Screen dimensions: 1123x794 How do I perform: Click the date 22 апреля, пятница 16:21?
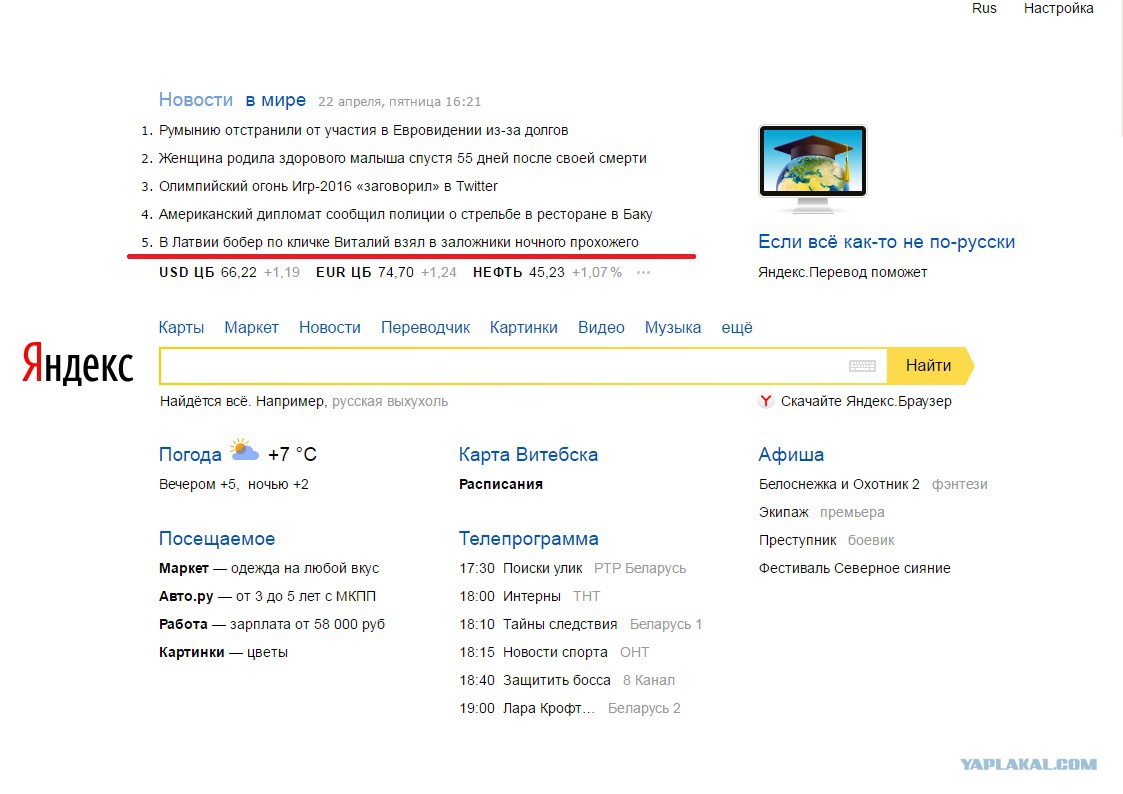pyautogui.click(x=400, y=102)
